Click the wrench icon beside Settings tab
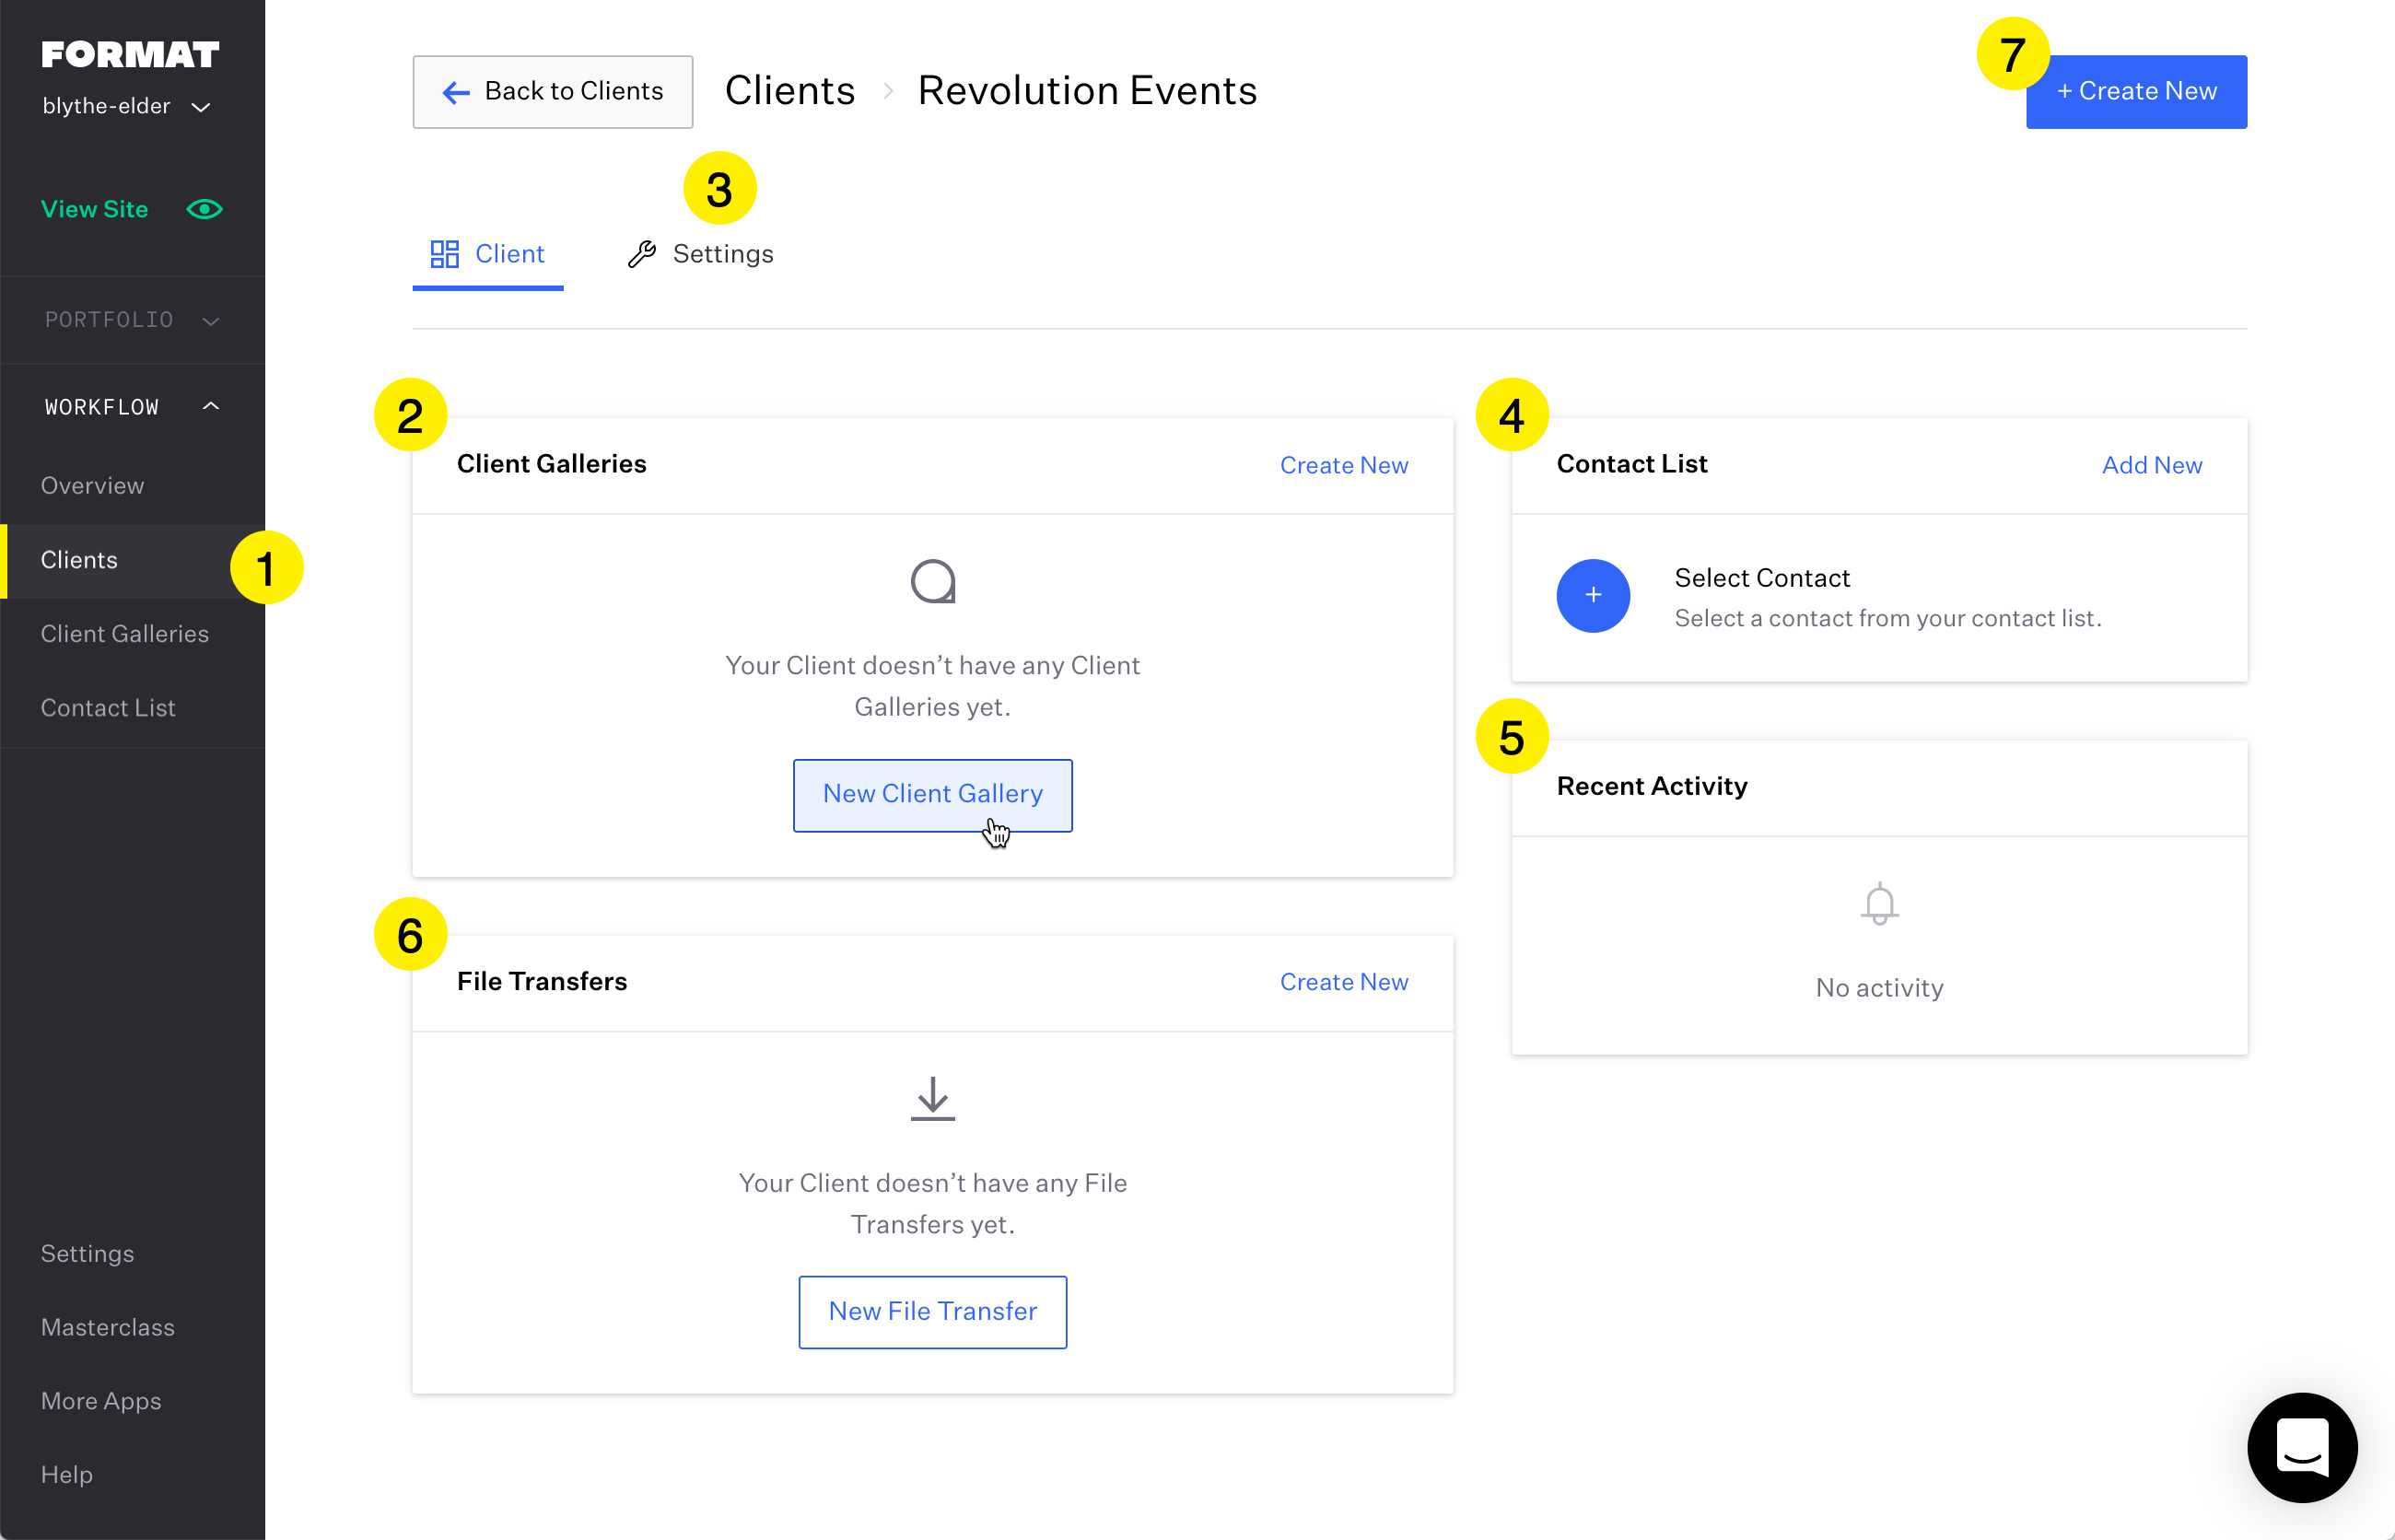 (x=642, y=254)
